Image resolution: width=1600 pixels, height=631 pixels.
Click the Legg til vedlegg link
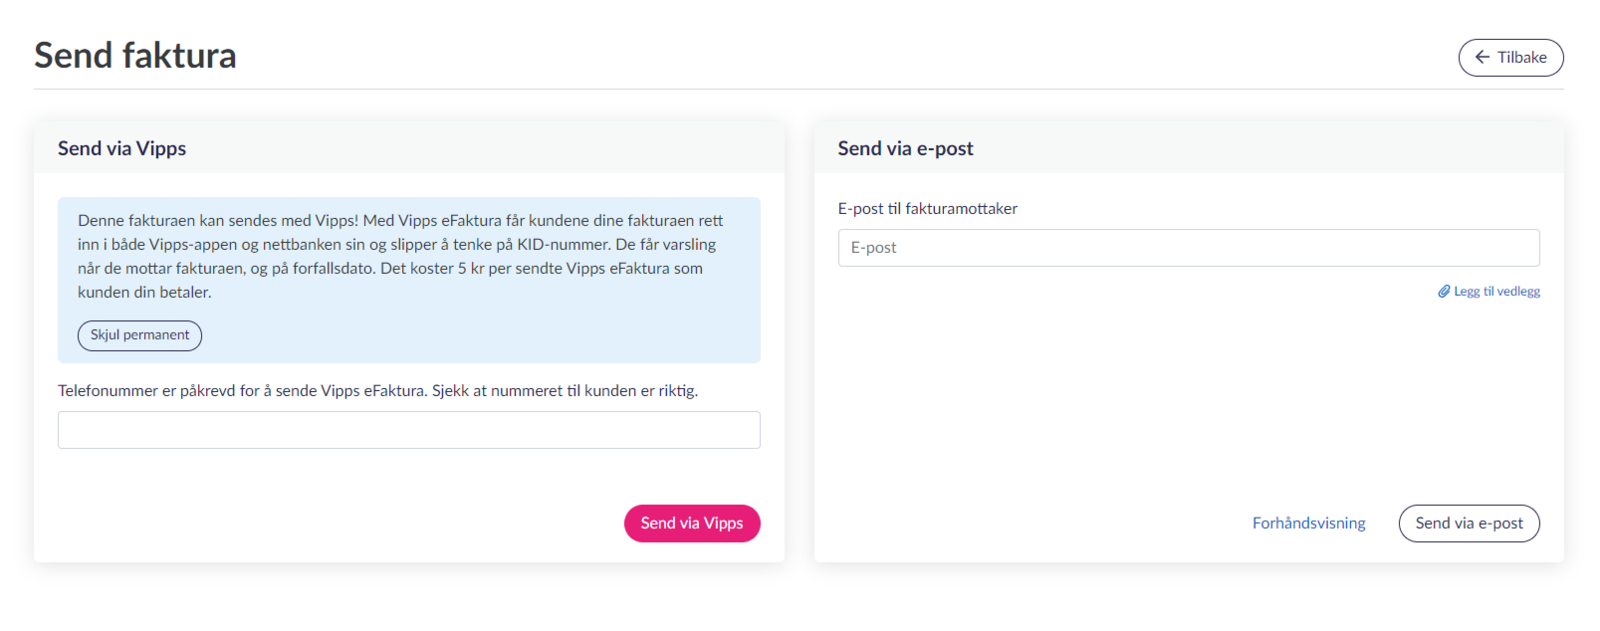point(1489,292)
